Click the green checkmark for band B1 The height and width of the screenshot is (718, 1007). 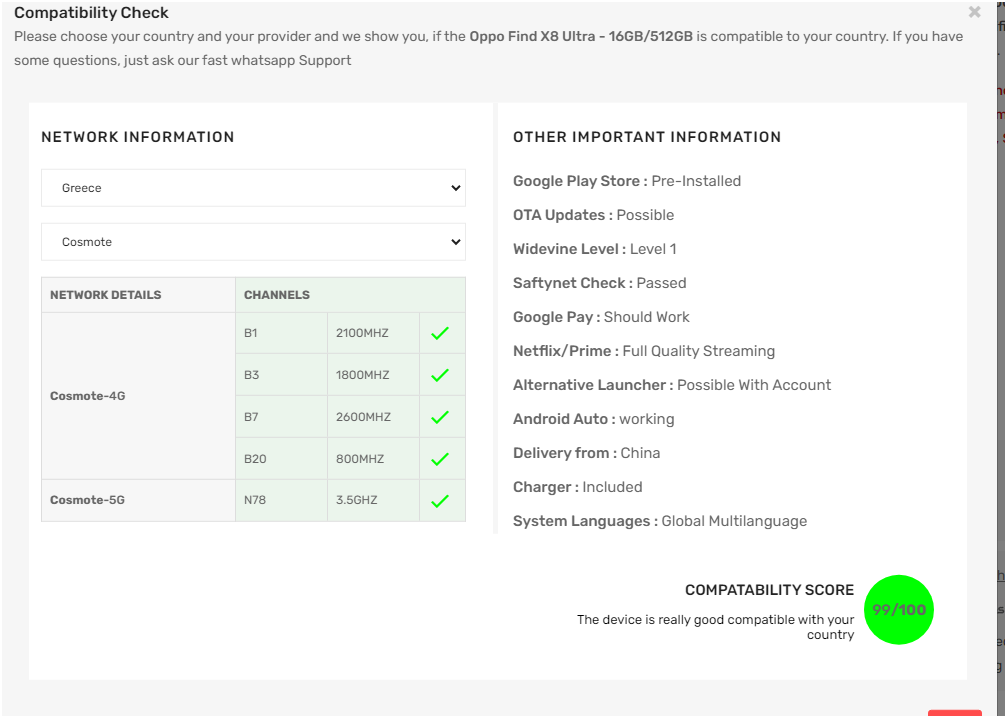440,333
